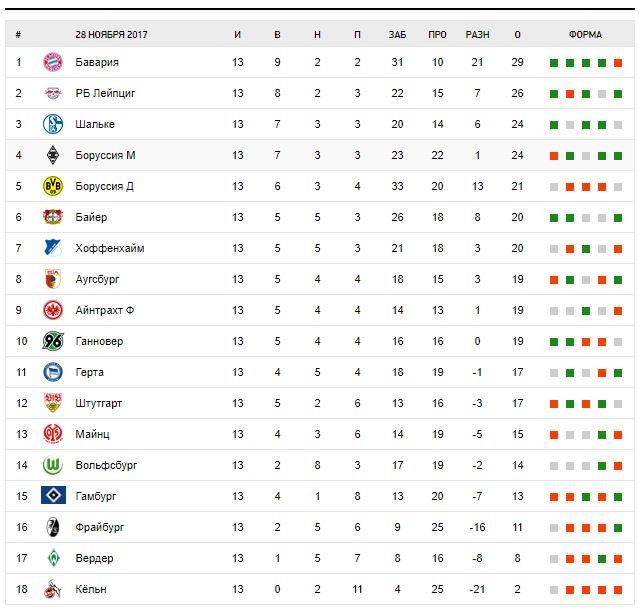Click the Wolfsburg green logo
639x610 pixels.
coord(53,465)
